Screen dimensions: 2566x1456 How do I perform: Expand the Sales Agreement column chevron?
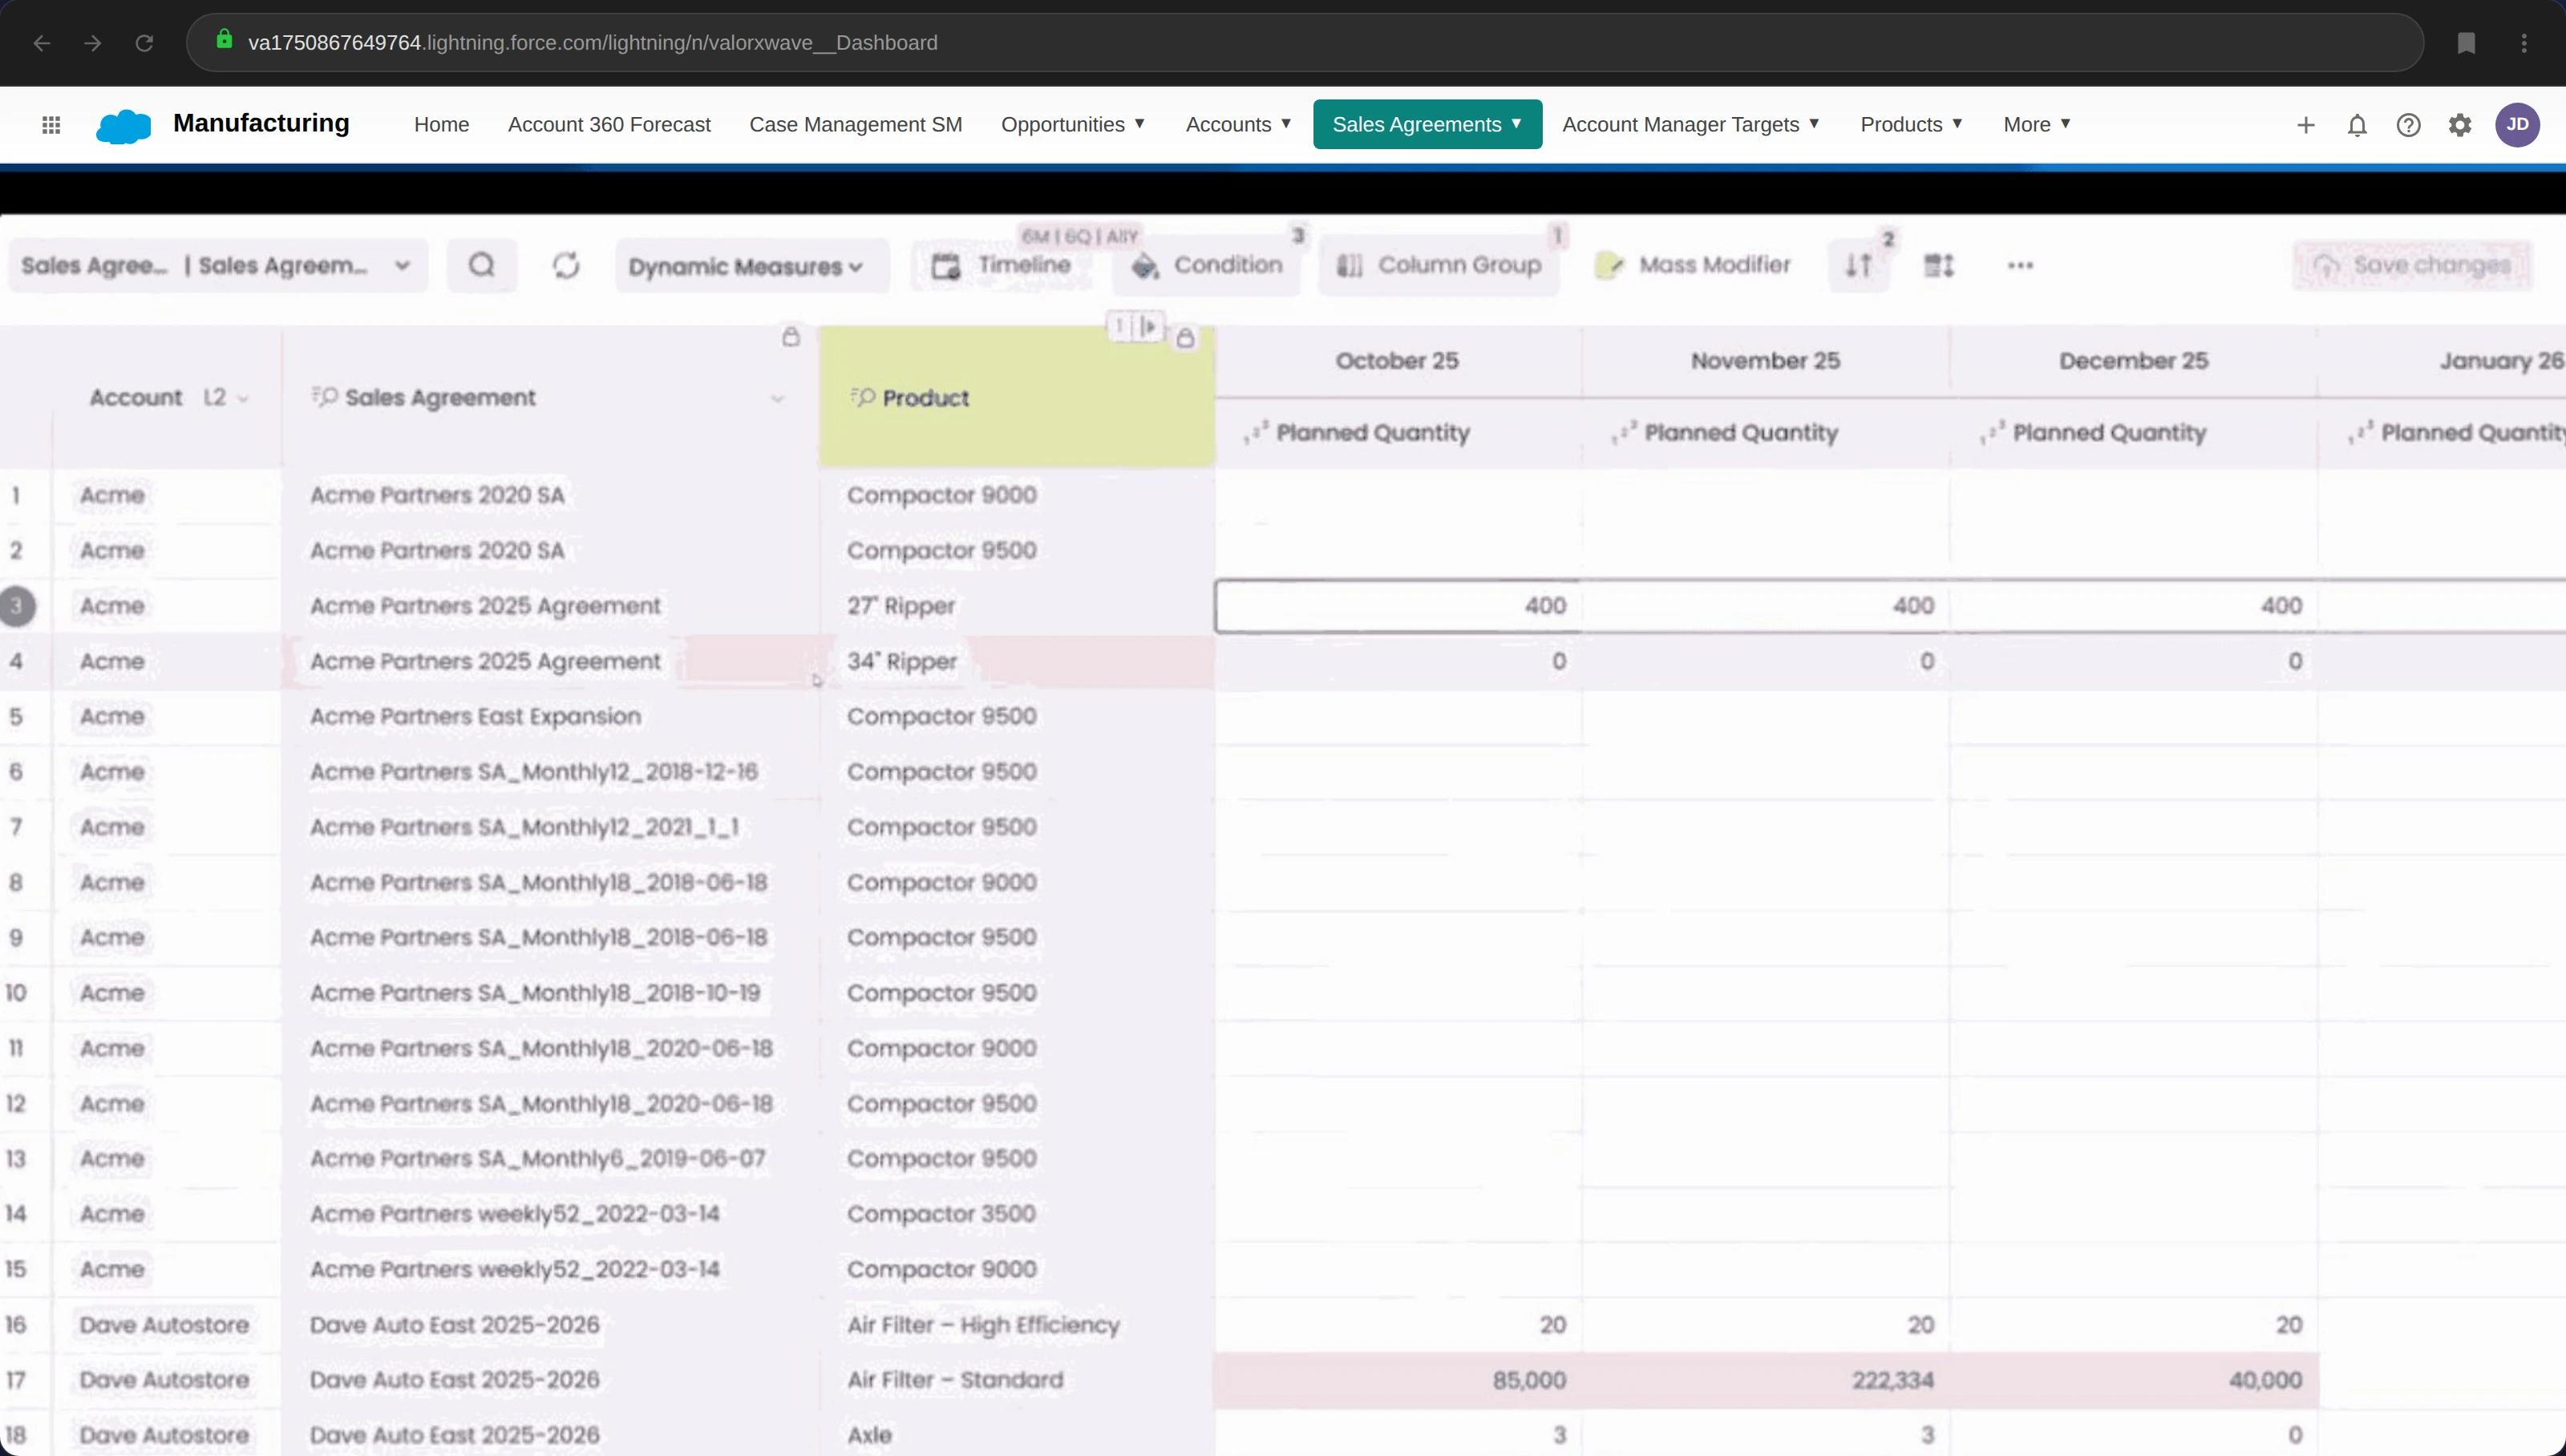point(777,399)
